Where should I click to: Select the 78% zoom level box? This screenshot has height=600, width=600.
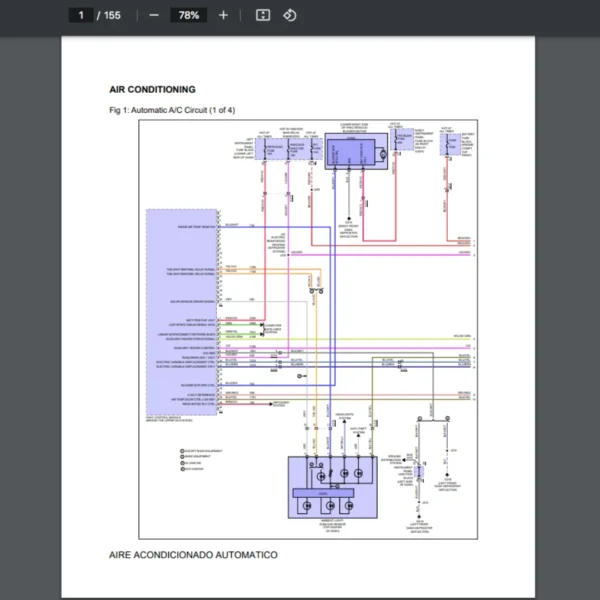(x=188, y=15)
